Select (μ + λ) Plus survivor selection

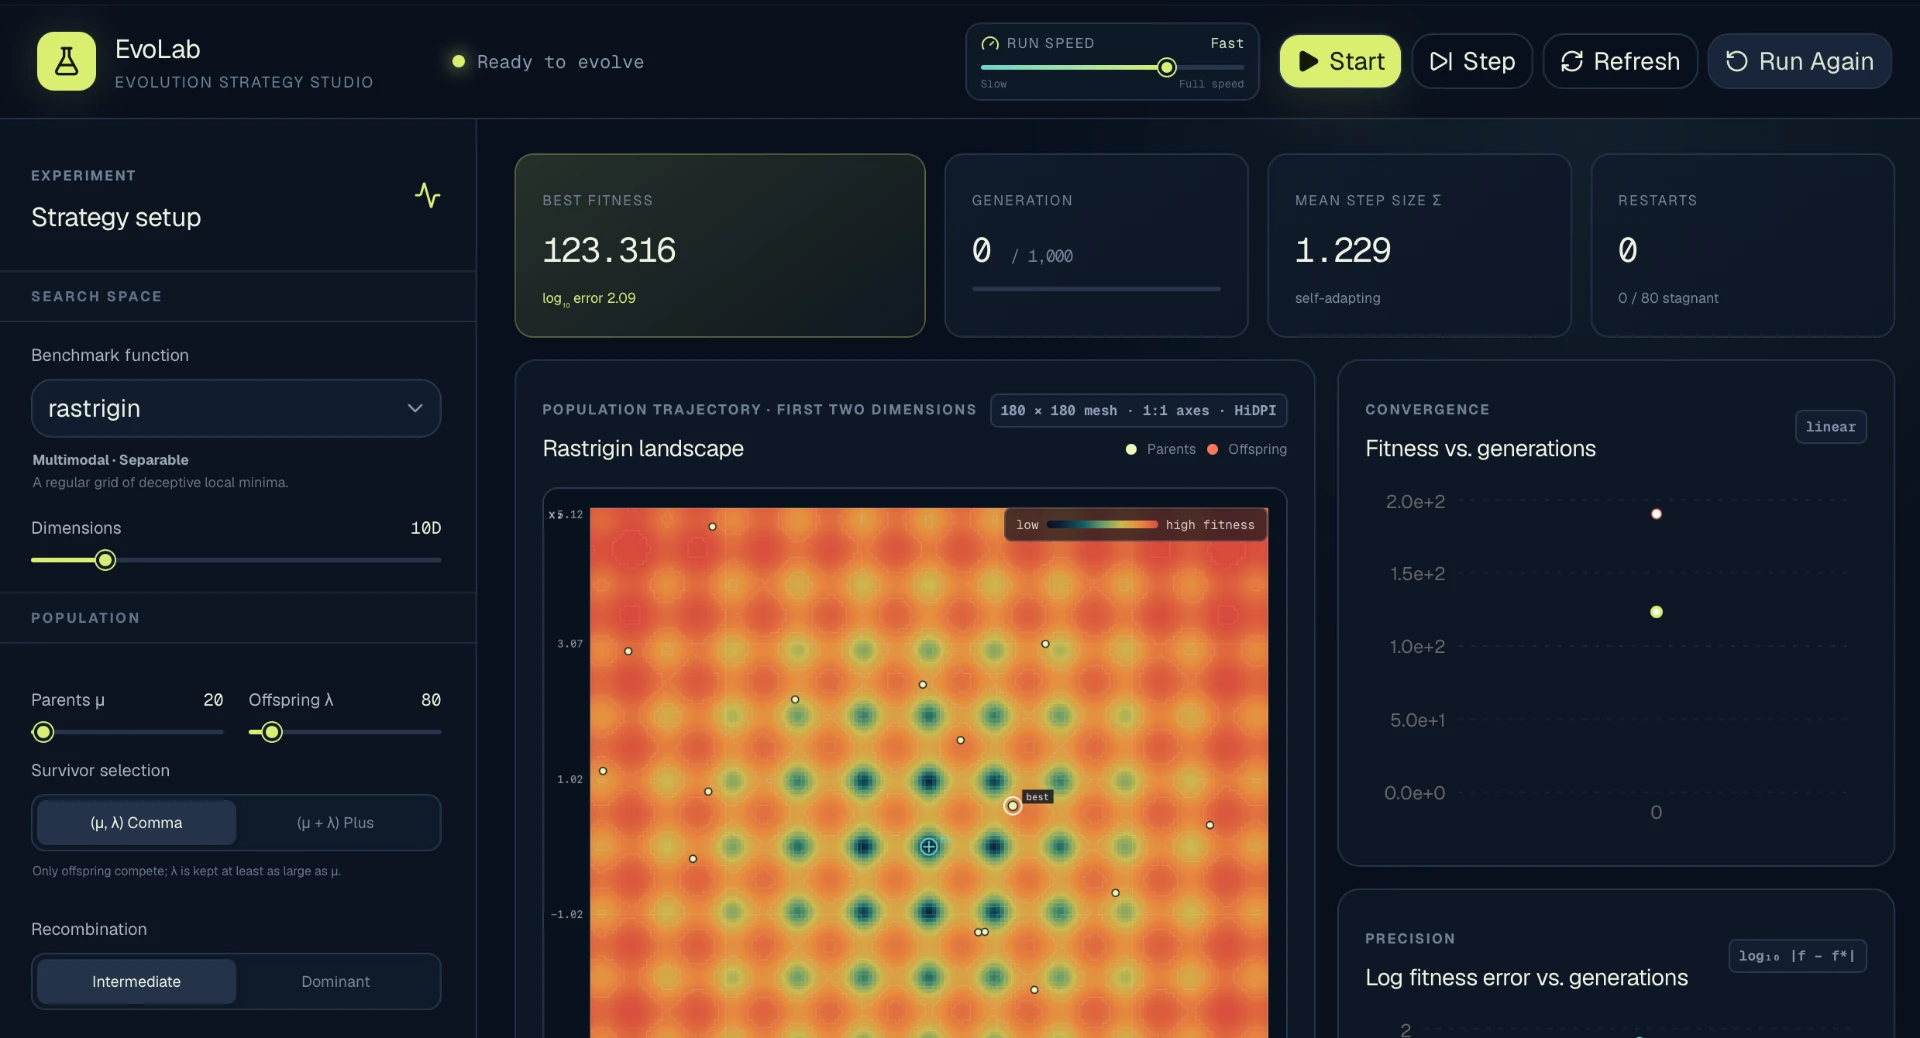(336, 823)
